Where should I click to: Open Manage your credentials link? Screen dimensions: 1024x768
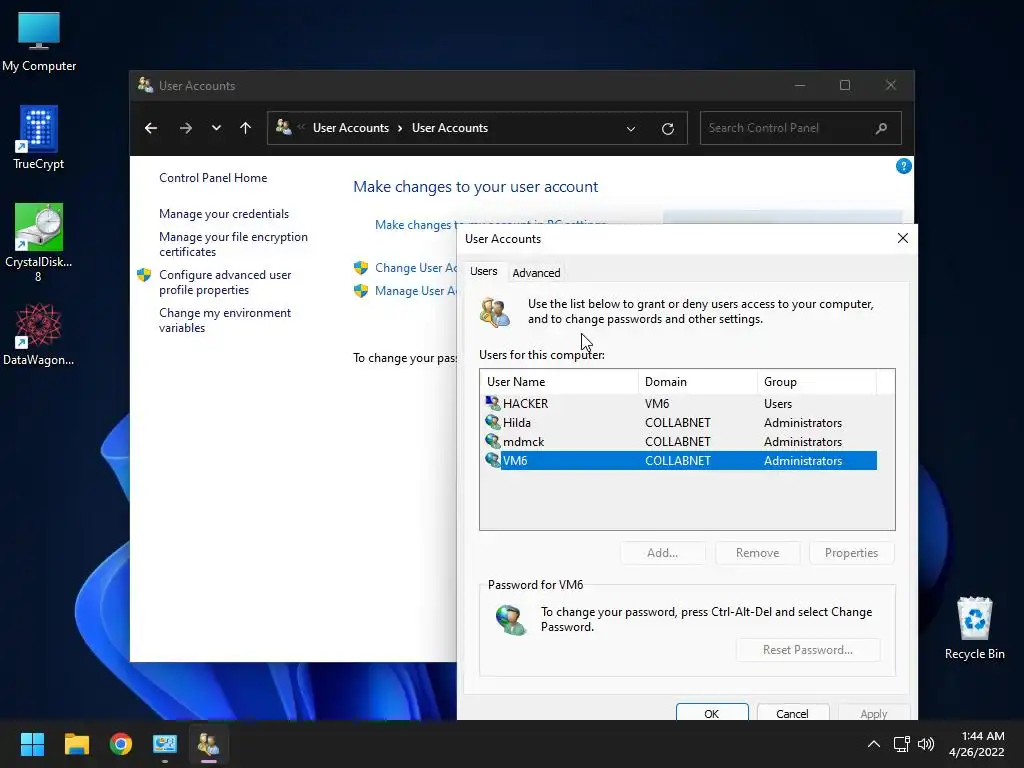[x=224, y=214]
